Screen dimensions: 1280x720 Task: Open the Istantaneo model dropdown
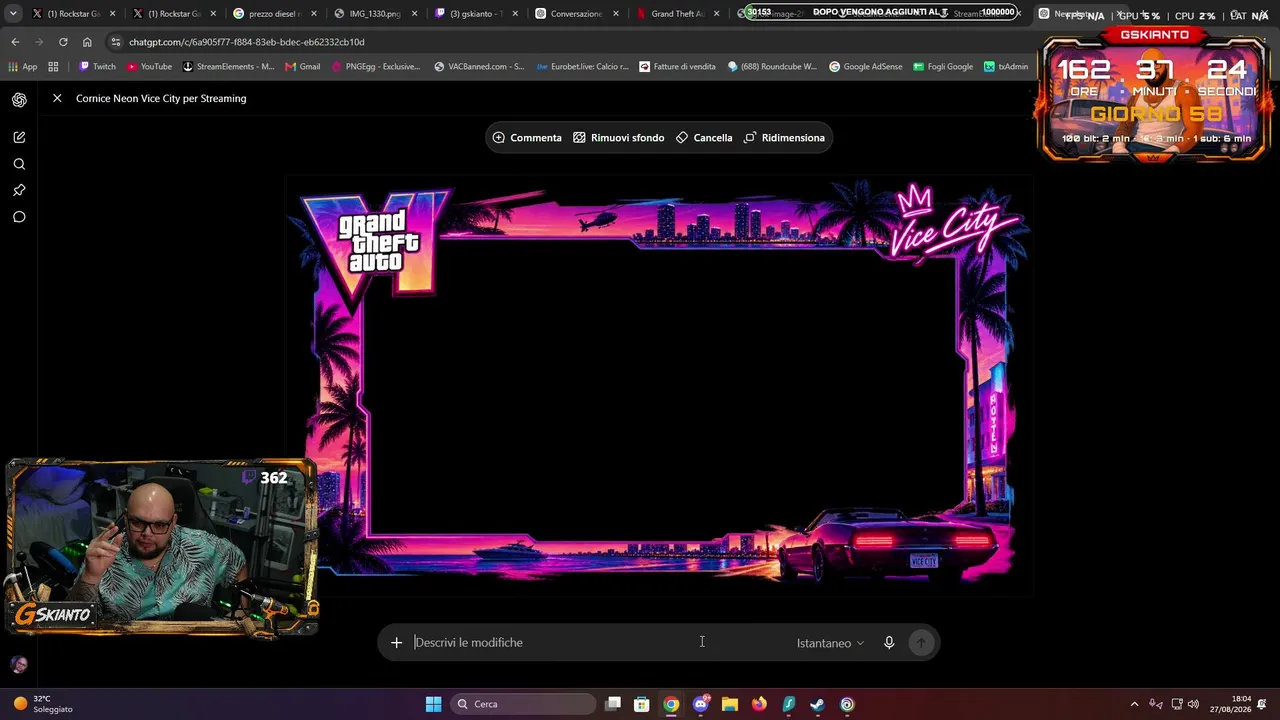tap(830, 643)
